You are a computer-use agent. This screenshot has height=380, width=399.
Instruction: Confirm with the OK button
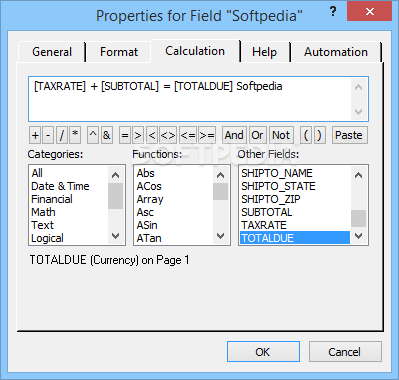pyautogui.click(x=263, y=352)
